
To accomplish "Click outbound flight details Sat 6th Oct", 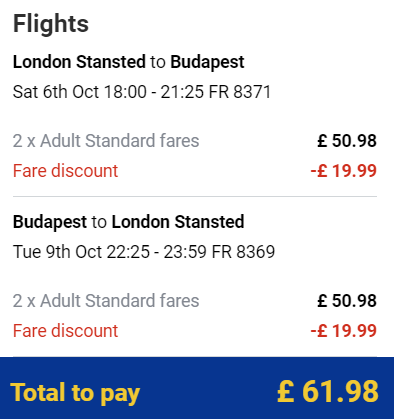I will coord(142,92).
